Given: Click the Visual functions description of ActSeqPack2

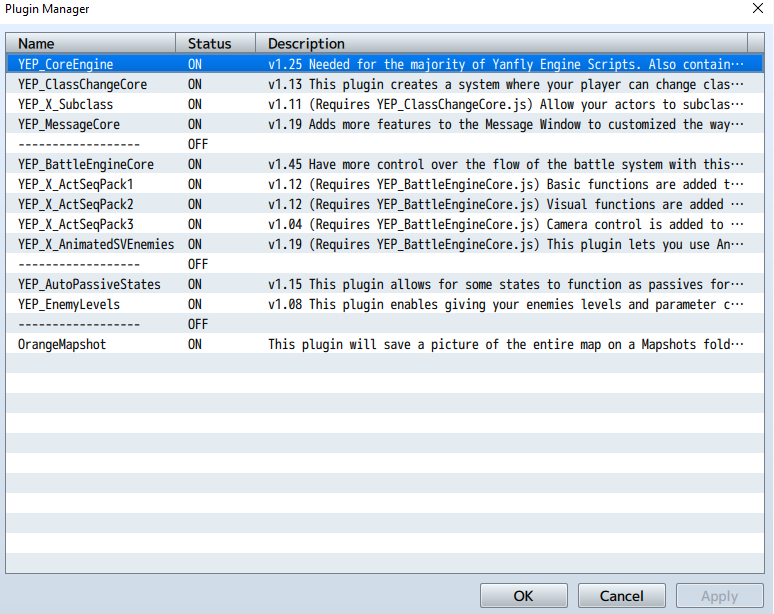Looking at the screenshot, I should click(x=506, y=204).
